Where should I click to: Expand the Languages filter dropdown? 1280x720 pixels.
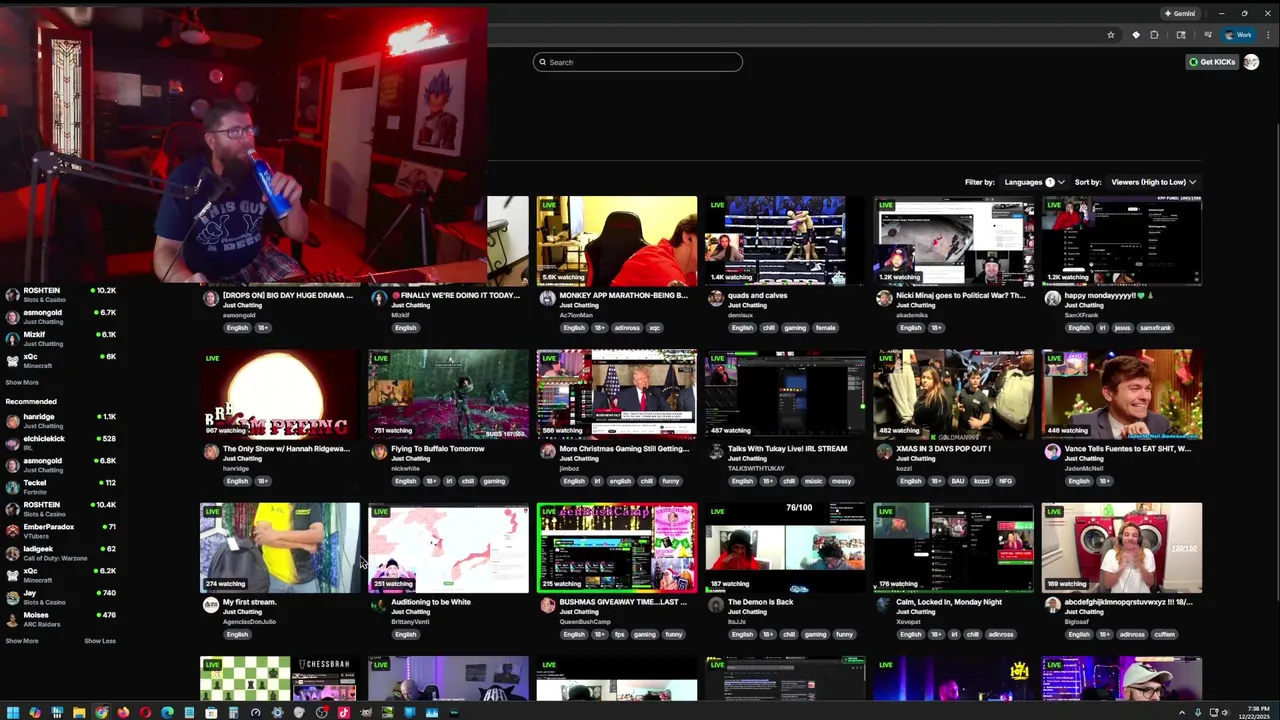1034,182
